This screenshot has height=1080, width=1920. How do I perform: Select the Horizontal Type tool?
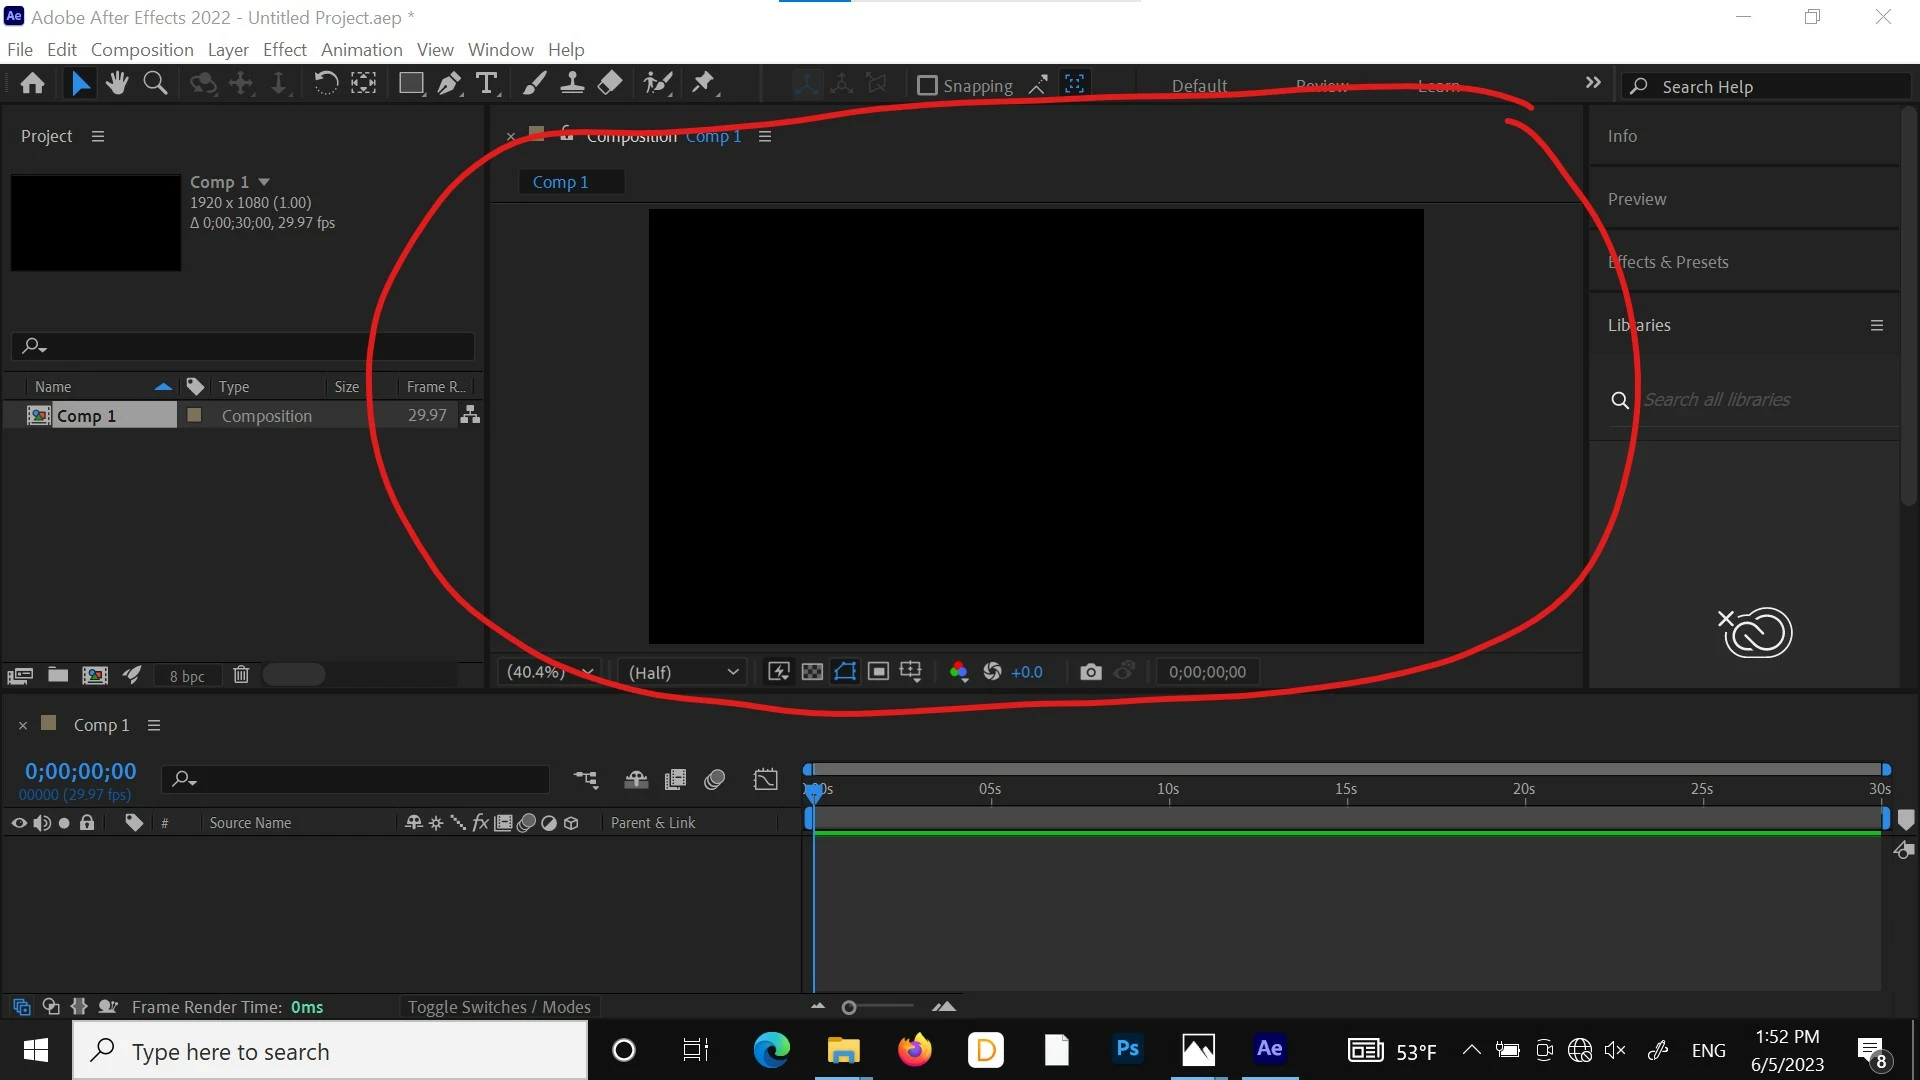(x=487, y=84)
